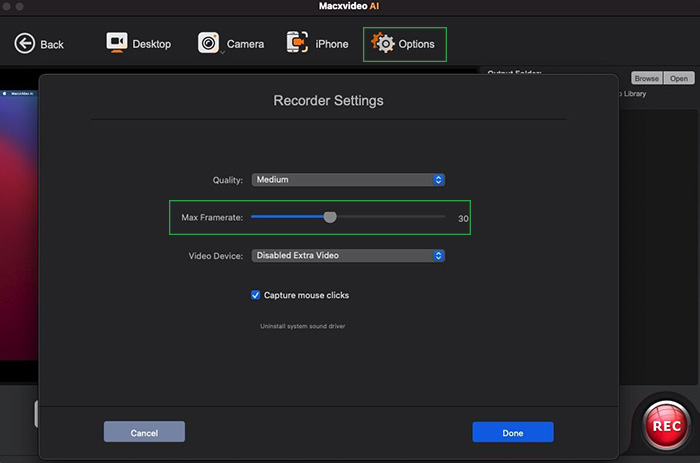
Task: Click the Desktop tab label
Action: coord(152,44)
